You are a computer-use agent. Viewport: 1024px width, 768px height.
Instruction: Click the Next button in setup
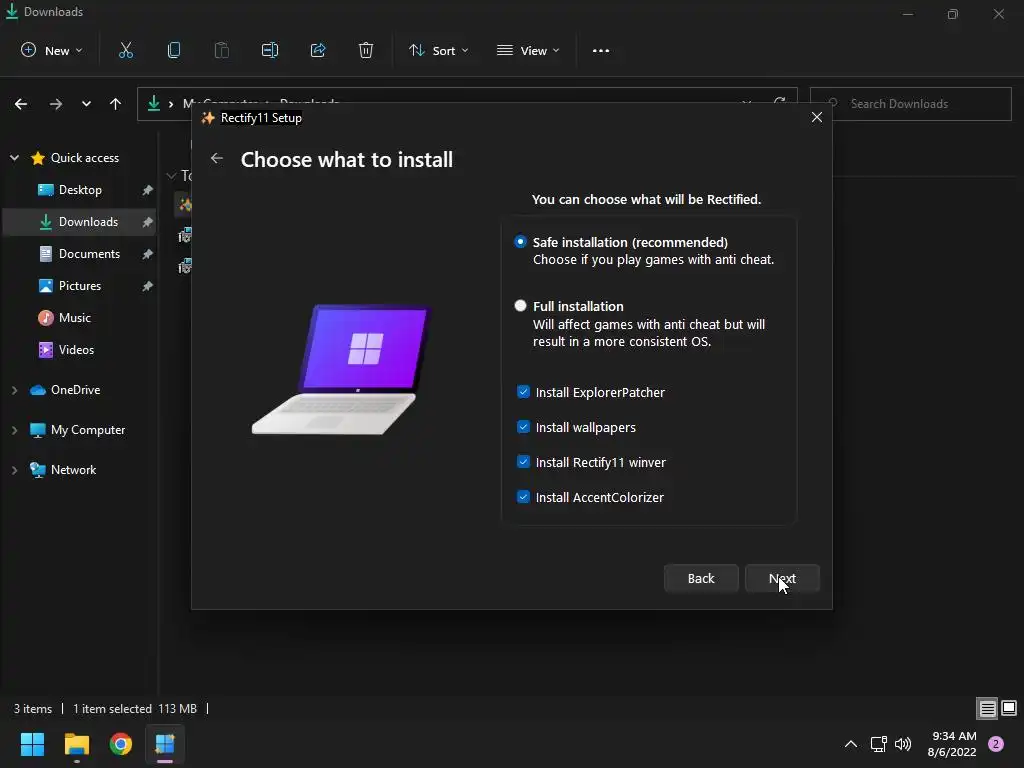point(782,579)
